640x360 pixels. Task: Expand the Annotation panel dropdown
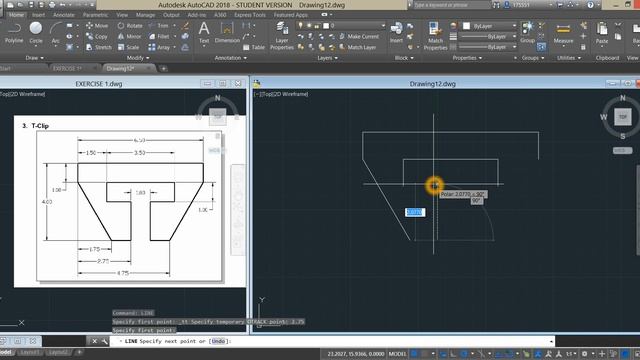tap(231, 58)
